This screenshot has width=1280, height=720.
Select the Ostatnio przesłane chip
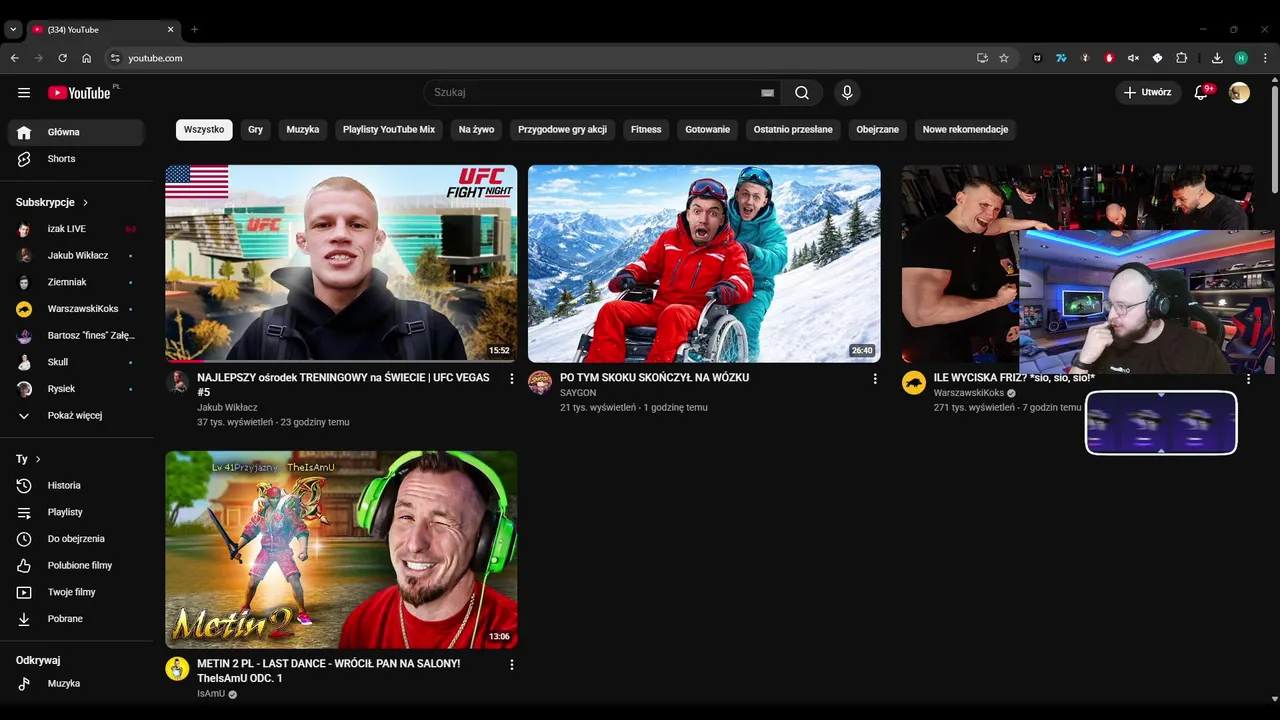pyautogui.click(x=793, y=130)
